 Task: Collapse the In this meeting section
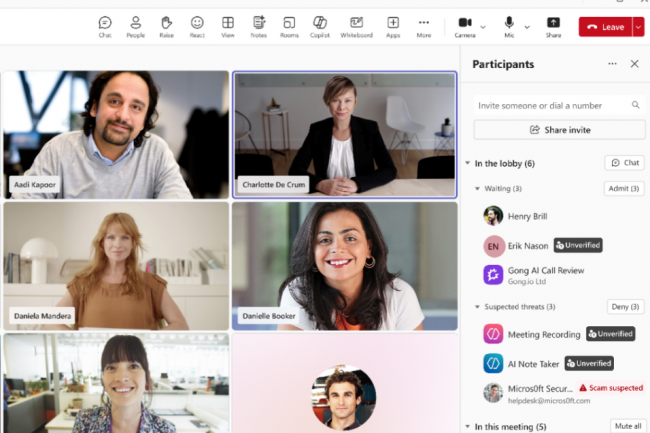point(468,426)
